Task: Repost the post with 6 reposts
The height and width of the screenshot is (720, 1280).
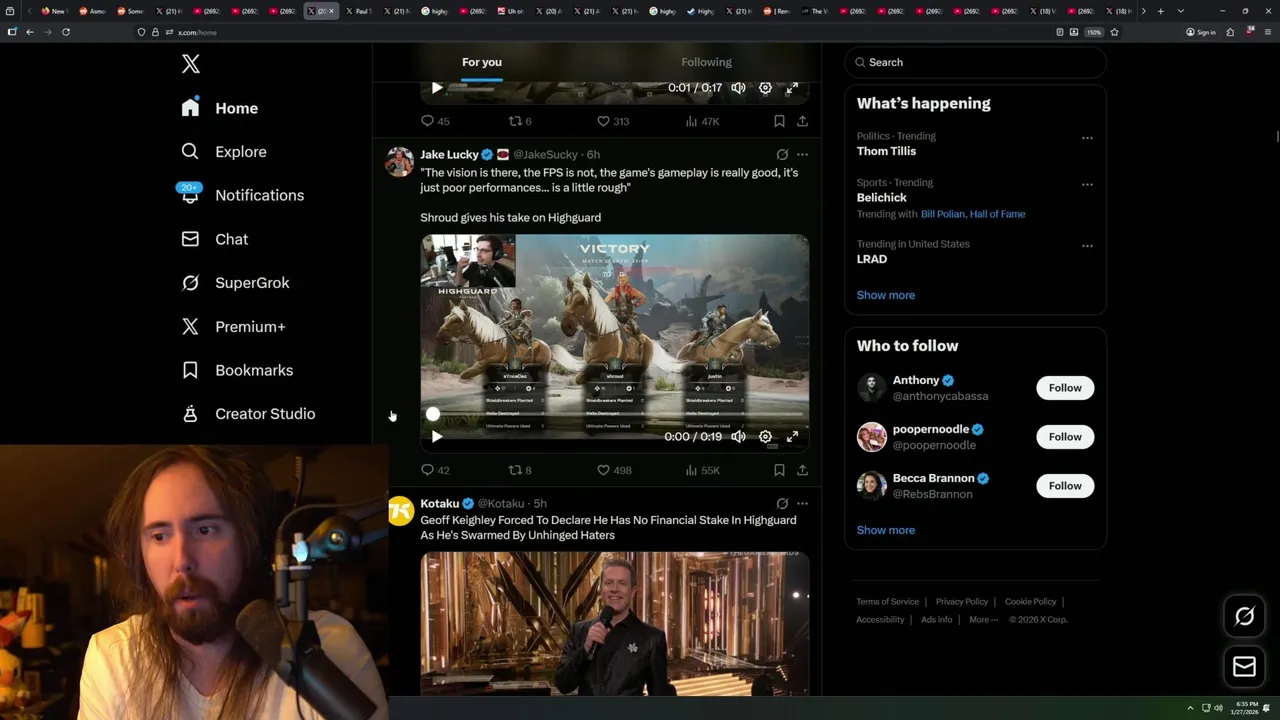Action: (x=520, y=121)
